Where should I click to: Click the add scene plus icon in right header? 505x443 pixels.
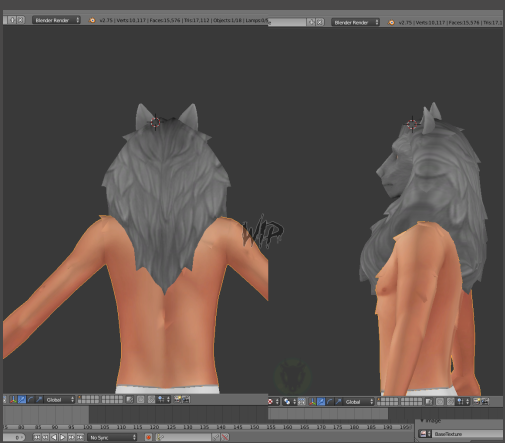pyautogui.click(x=311, y=22)
